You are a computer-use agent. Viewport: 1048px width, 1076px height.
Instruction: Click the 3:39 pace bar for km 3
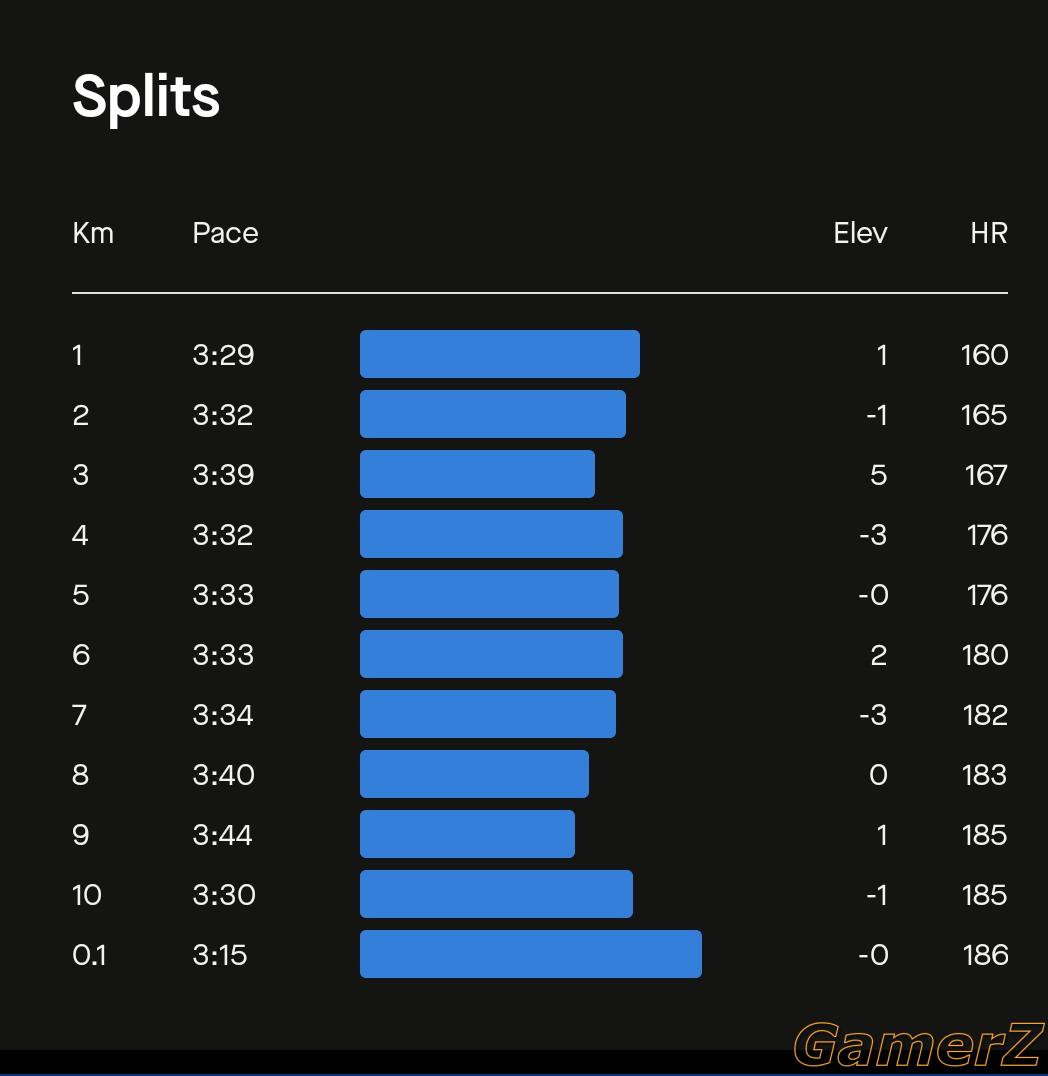click(477, 474)
